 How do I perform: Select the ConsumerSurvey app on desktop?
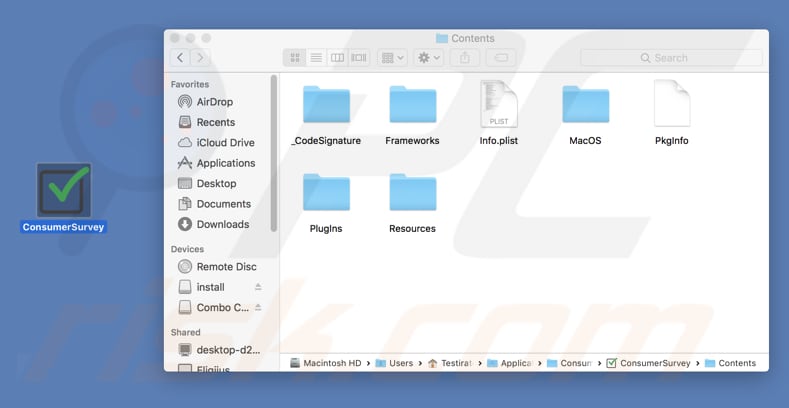point(63,191)
